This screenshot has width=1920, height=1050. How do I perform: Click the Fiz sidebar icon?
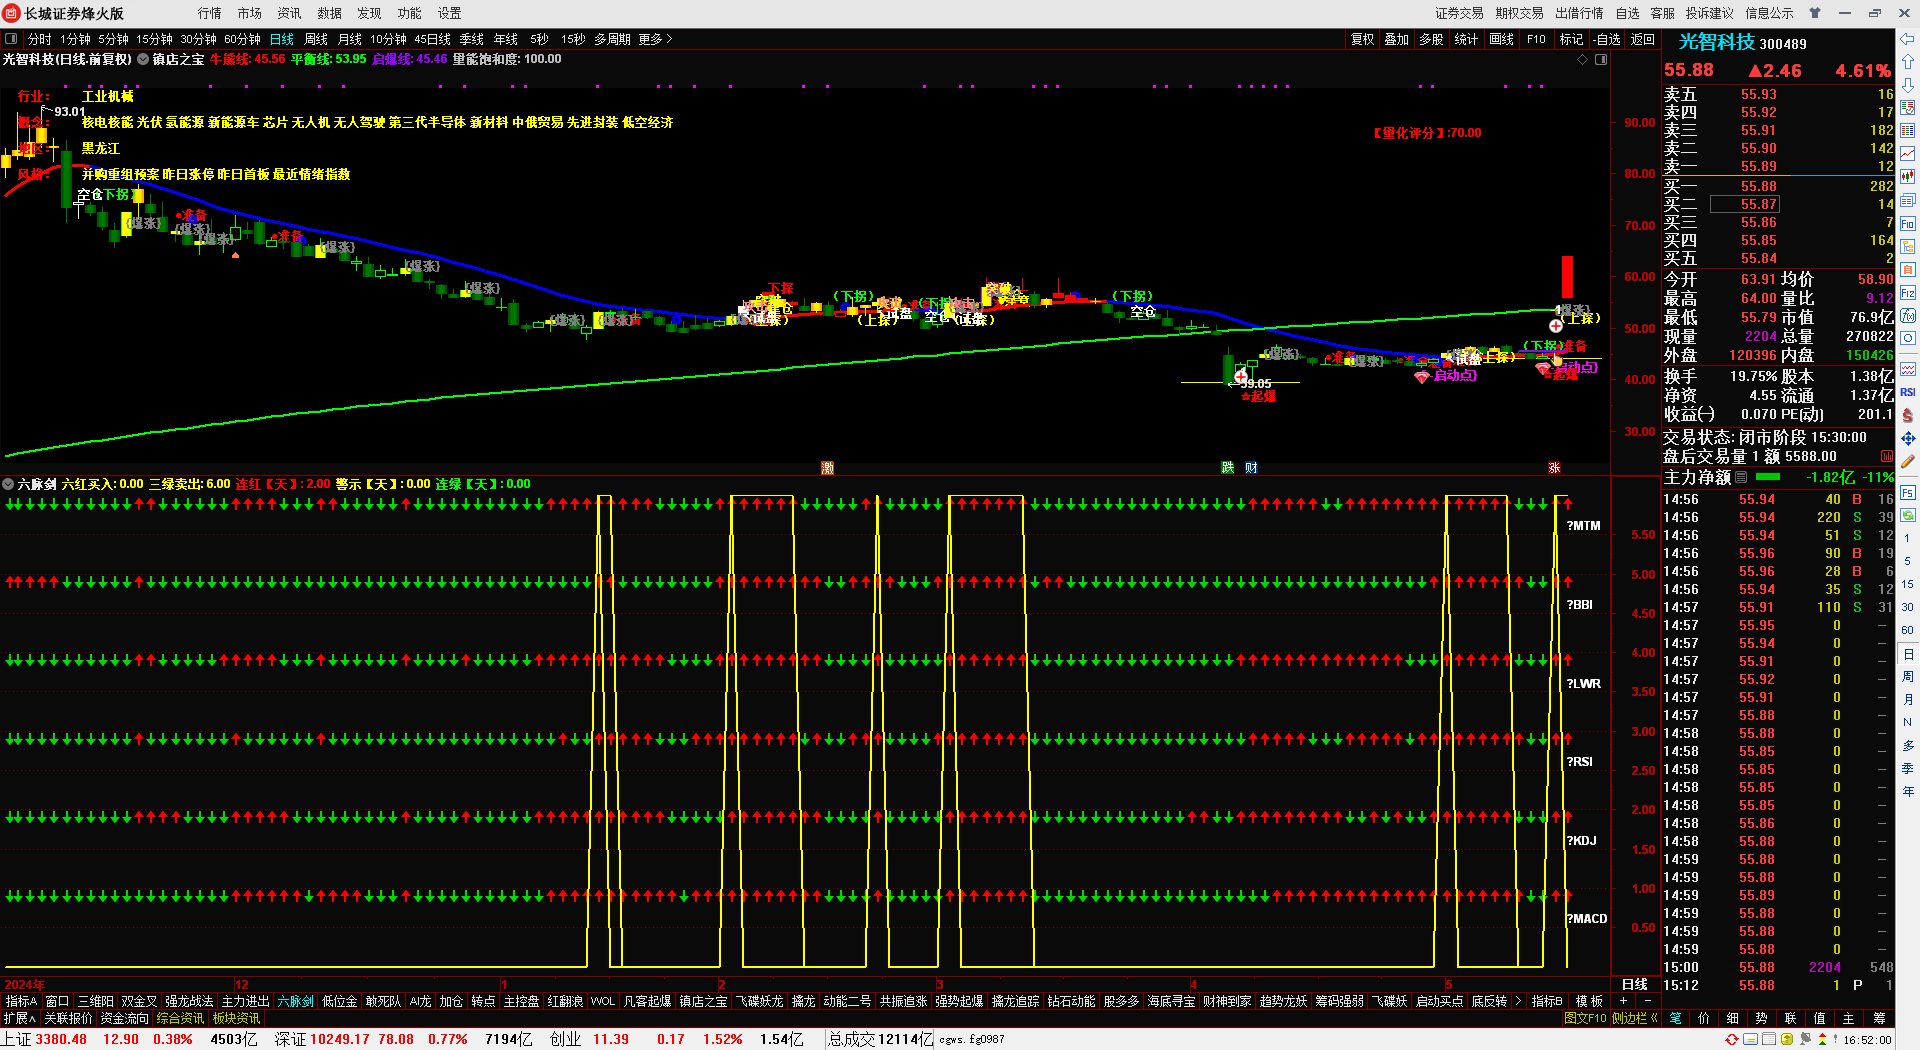(1908, 293)
